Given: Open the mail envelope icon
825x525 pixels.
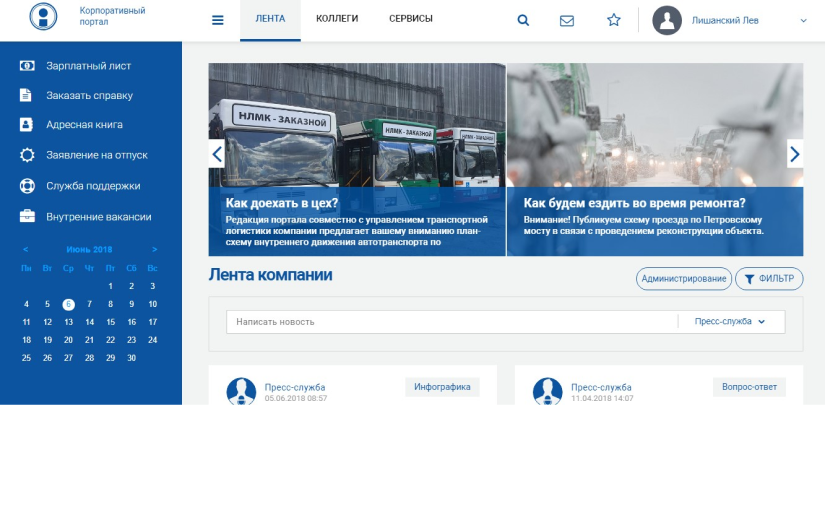Looking at the screenshot, I should [567, 21].
